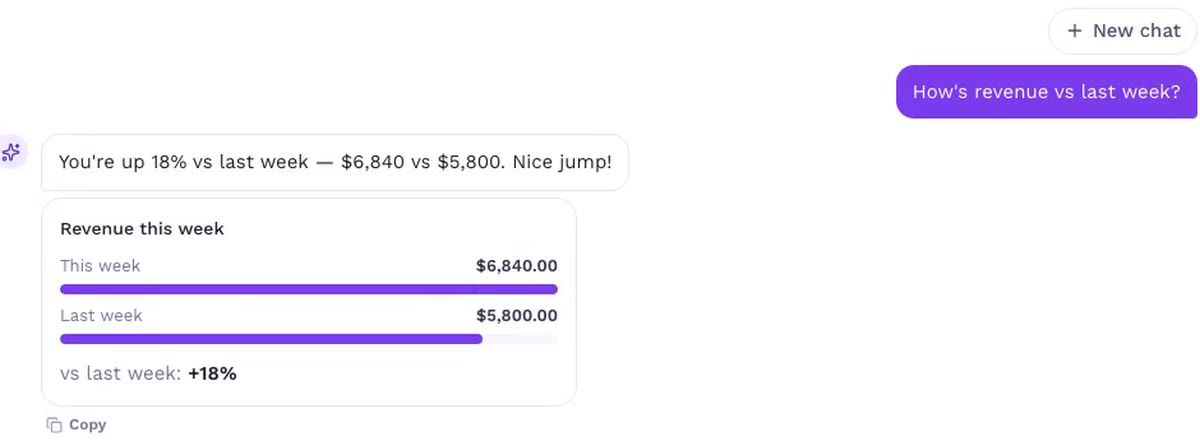Start a New chat

tap(1123, 31)
